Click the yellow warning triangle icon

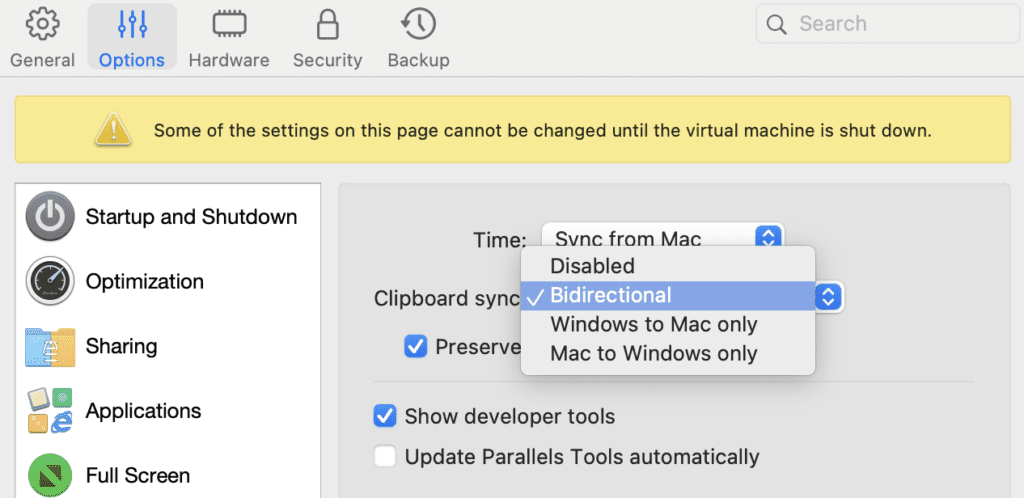(113, 129)
